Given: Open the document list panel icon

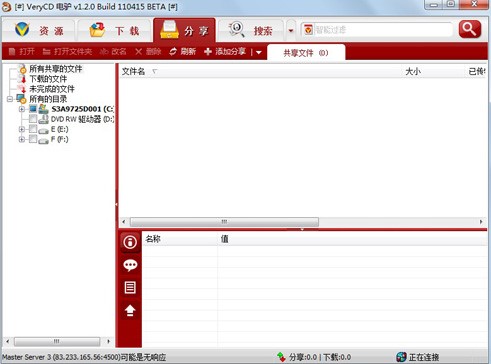Looking at the screenshot, I should pyautogui.click(x=130, y=287).
